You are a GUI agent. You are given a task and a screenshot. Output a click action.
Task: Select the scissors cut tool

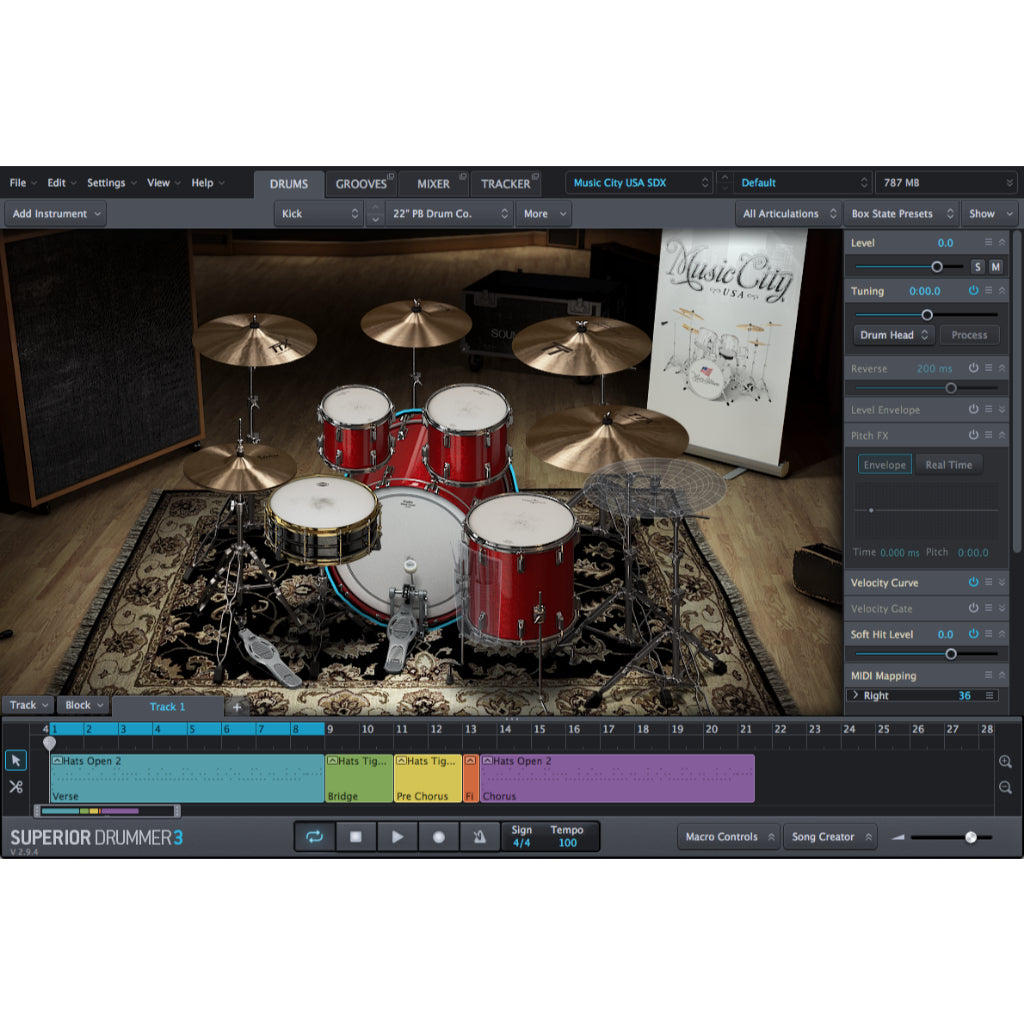click(x=15, y=788)
